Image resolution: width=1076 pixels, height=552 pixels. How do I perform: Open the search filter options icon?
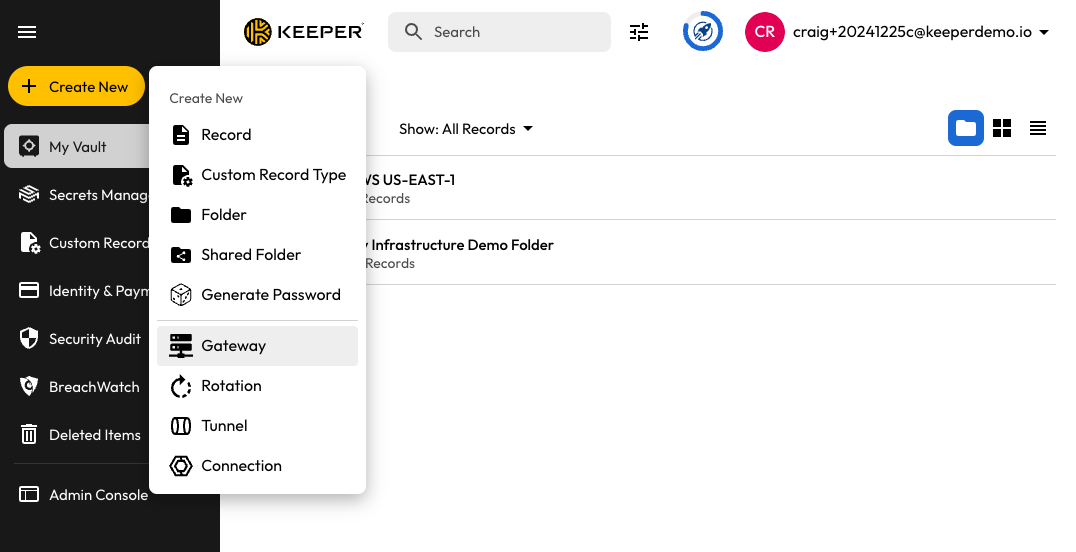click(x=639, y=32)
